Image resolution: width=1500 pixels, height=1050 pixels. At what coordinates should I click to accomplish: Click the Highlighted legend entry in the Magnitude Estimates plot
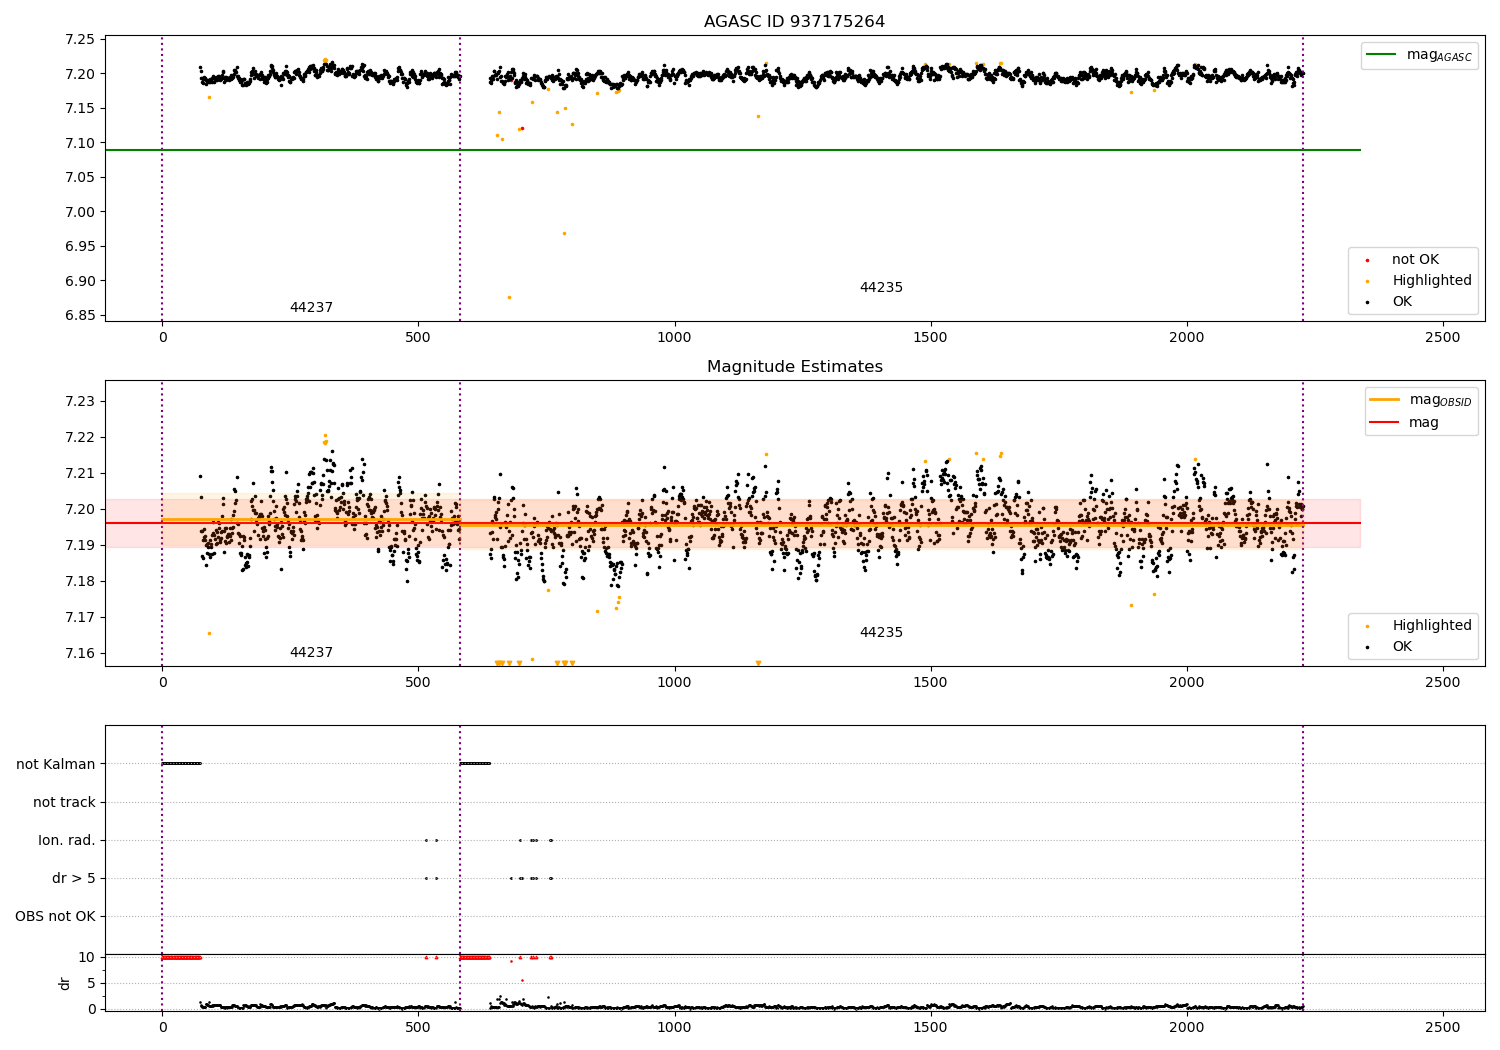point(1432,626)
